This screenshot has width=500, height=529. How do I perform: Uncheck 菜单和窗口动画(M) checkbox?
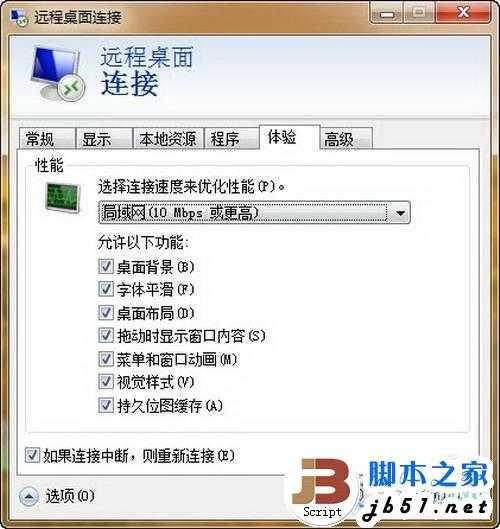(106, 359)
